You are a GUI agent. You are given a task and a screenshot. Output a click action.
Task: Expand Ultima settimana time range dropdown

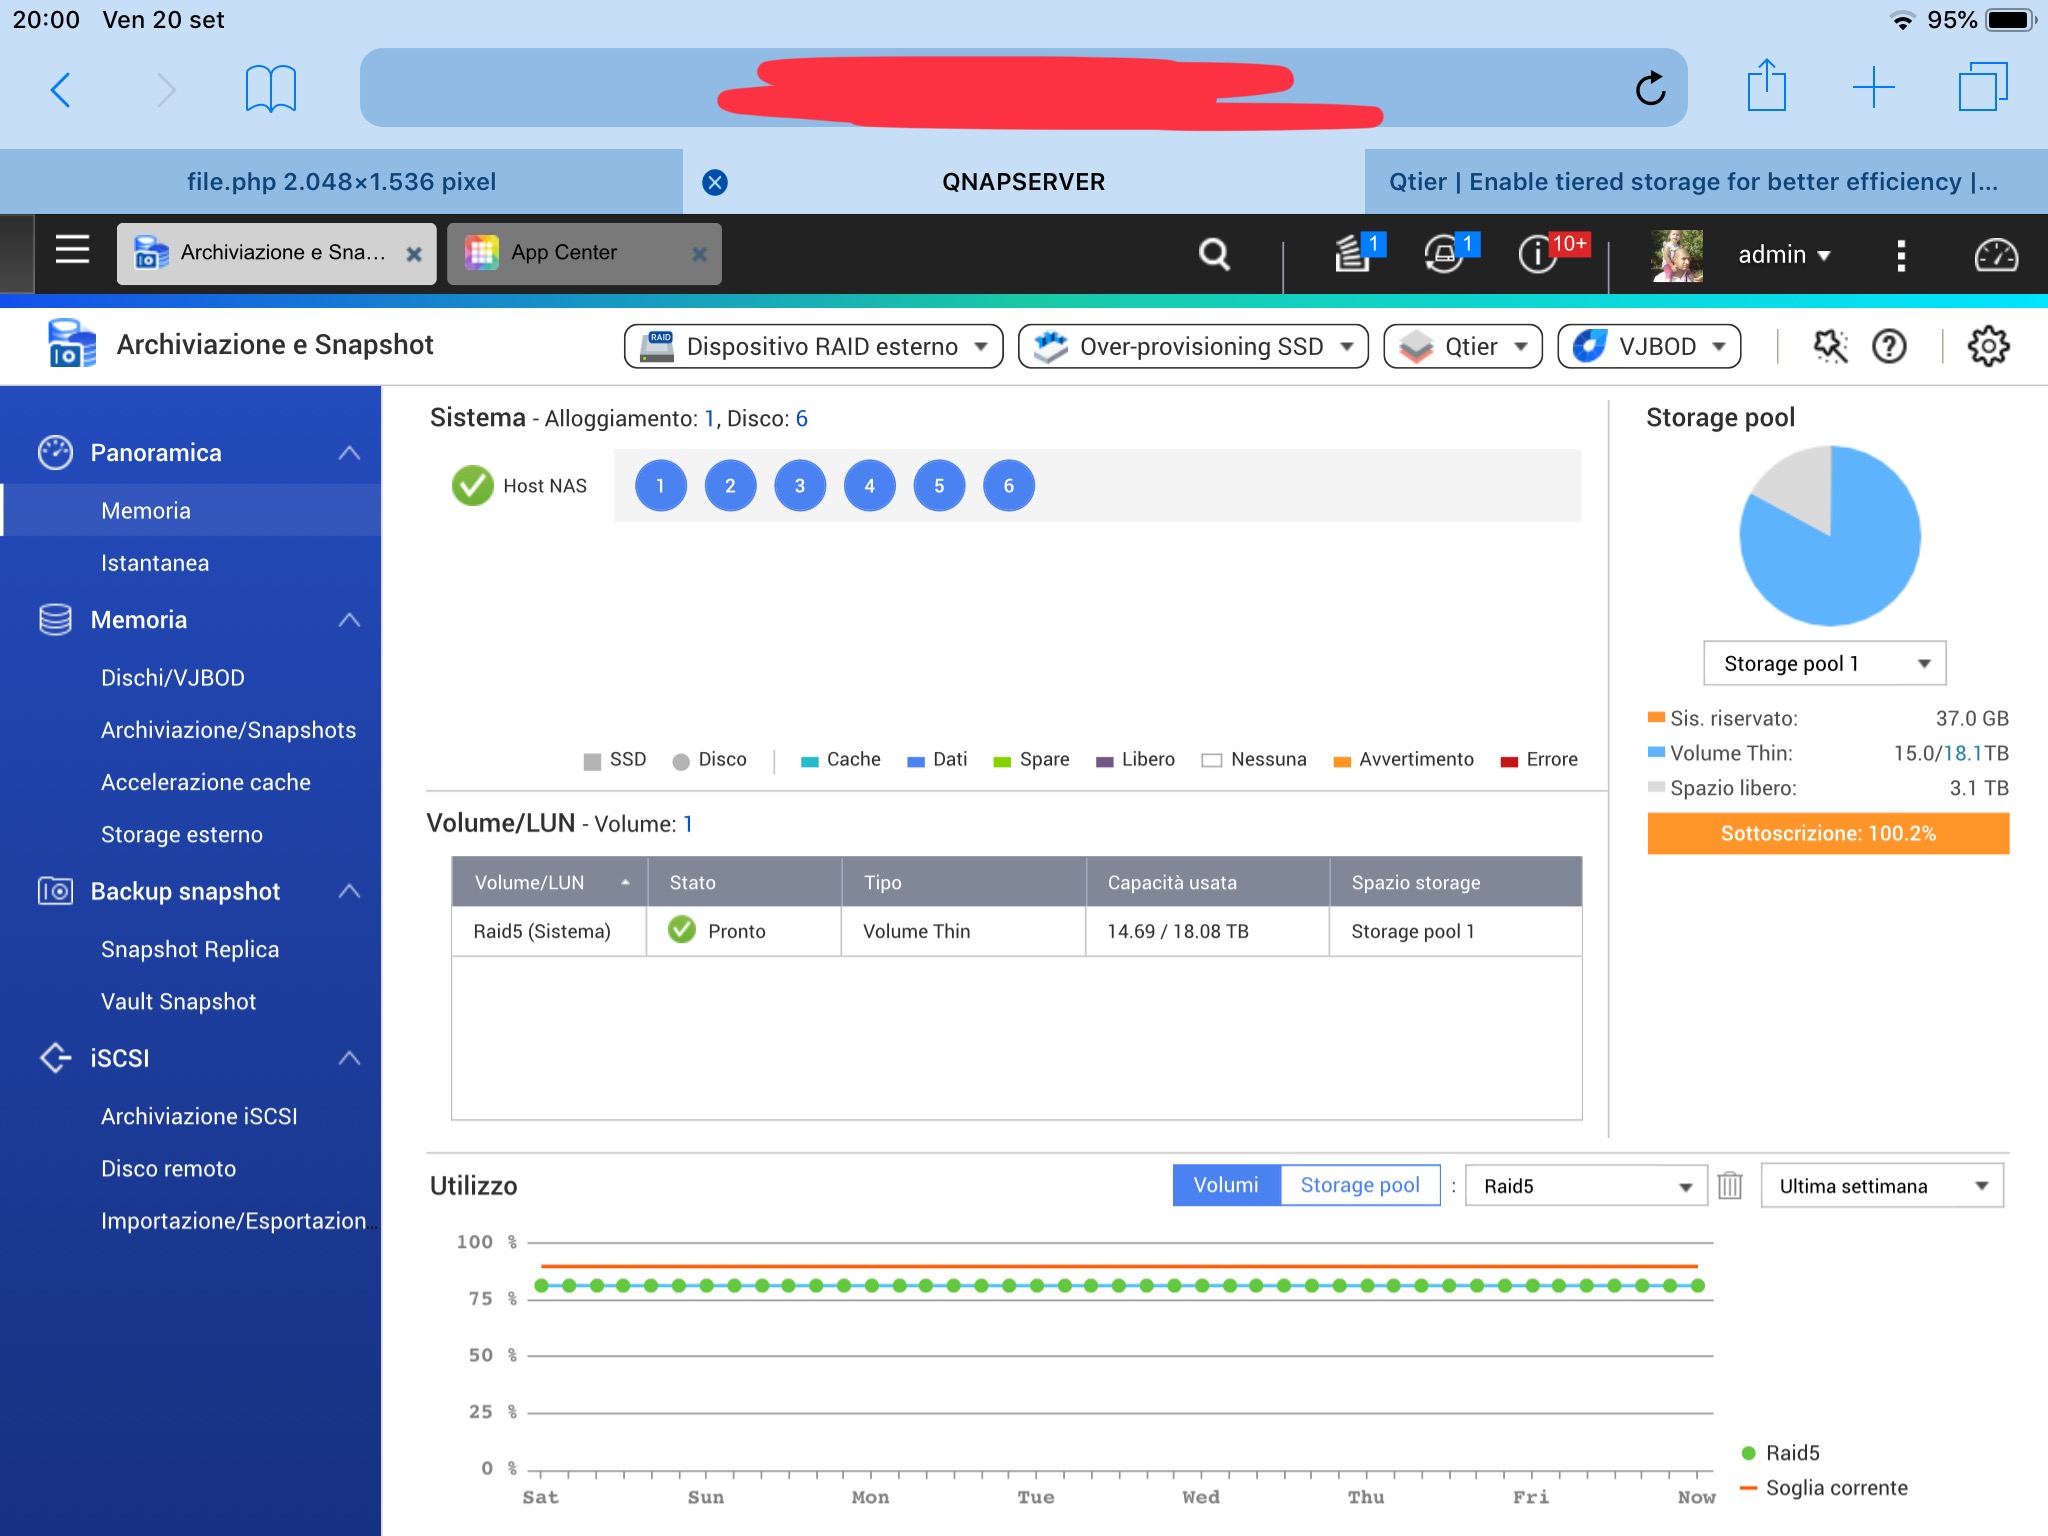point(1881,1186)
